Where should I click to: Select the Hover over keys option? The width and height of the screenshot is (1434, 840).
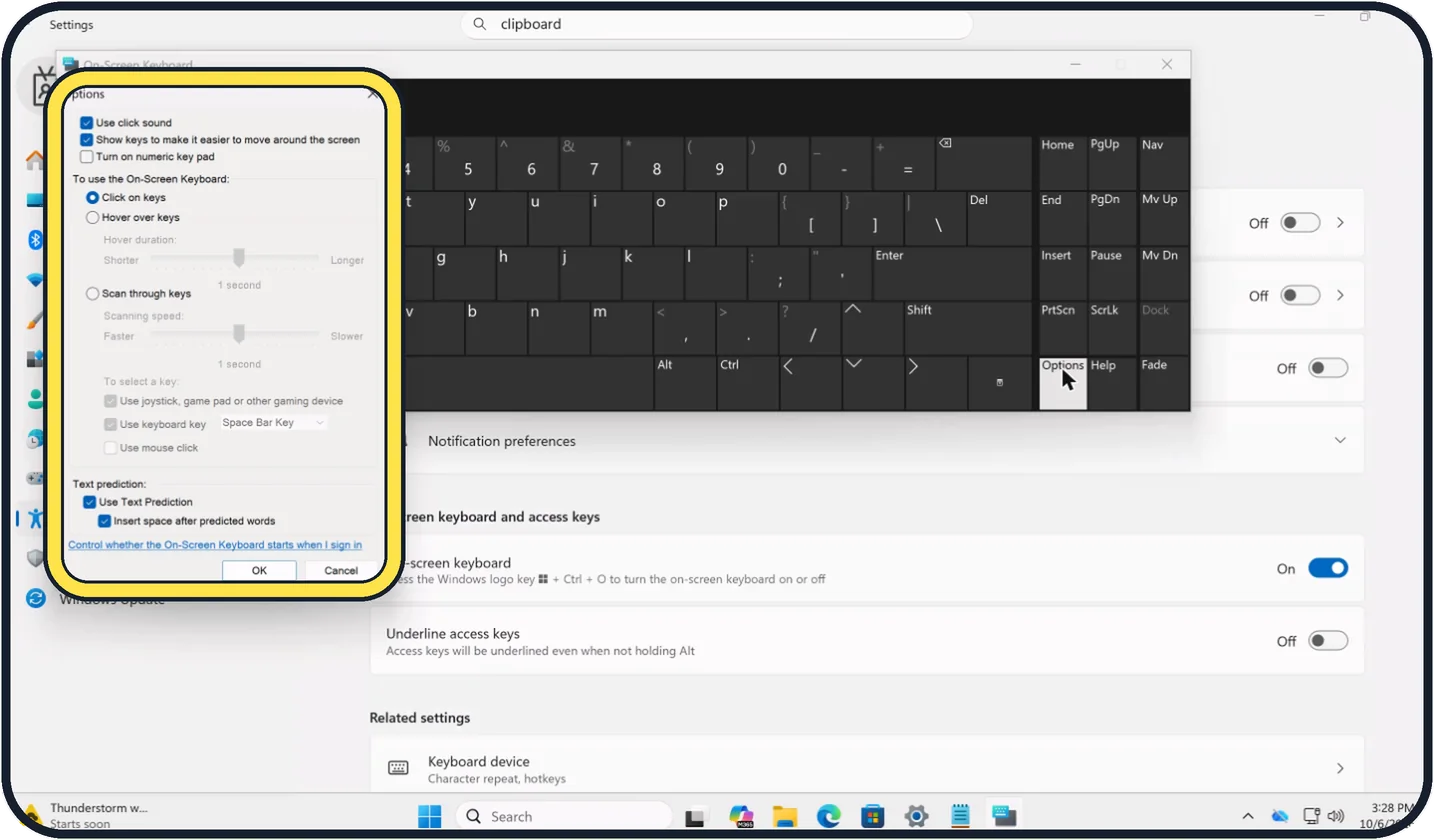(x=93, y=217)
